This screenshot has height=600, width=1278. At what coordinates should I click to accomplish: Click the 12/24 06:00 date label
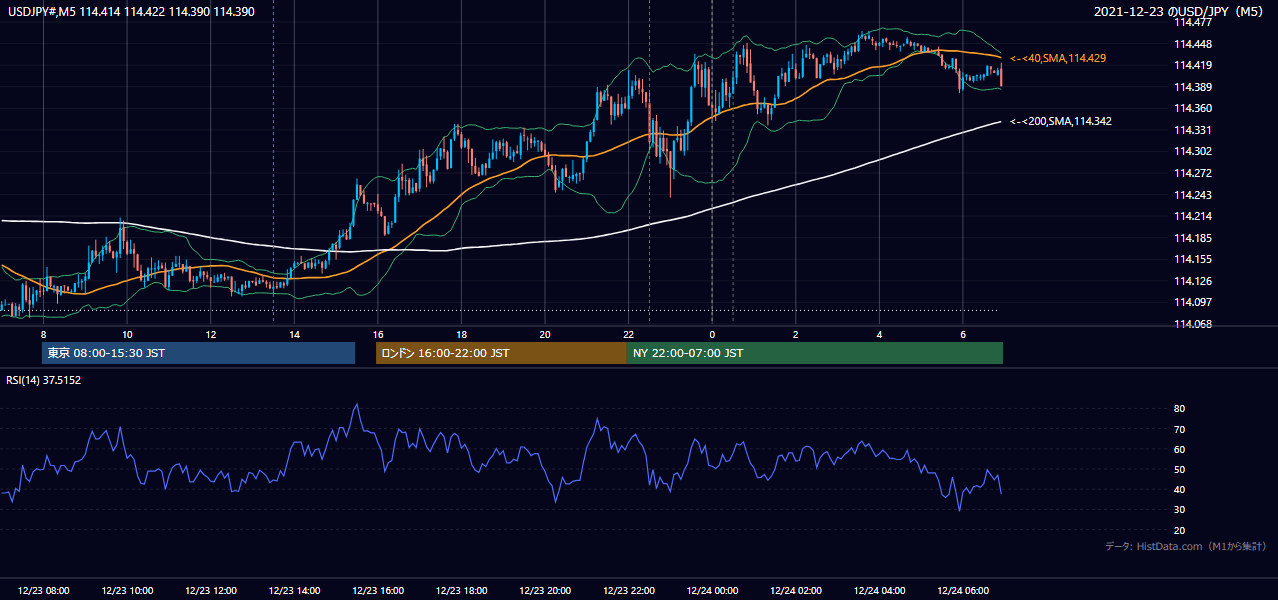click(x=962, y=591)
